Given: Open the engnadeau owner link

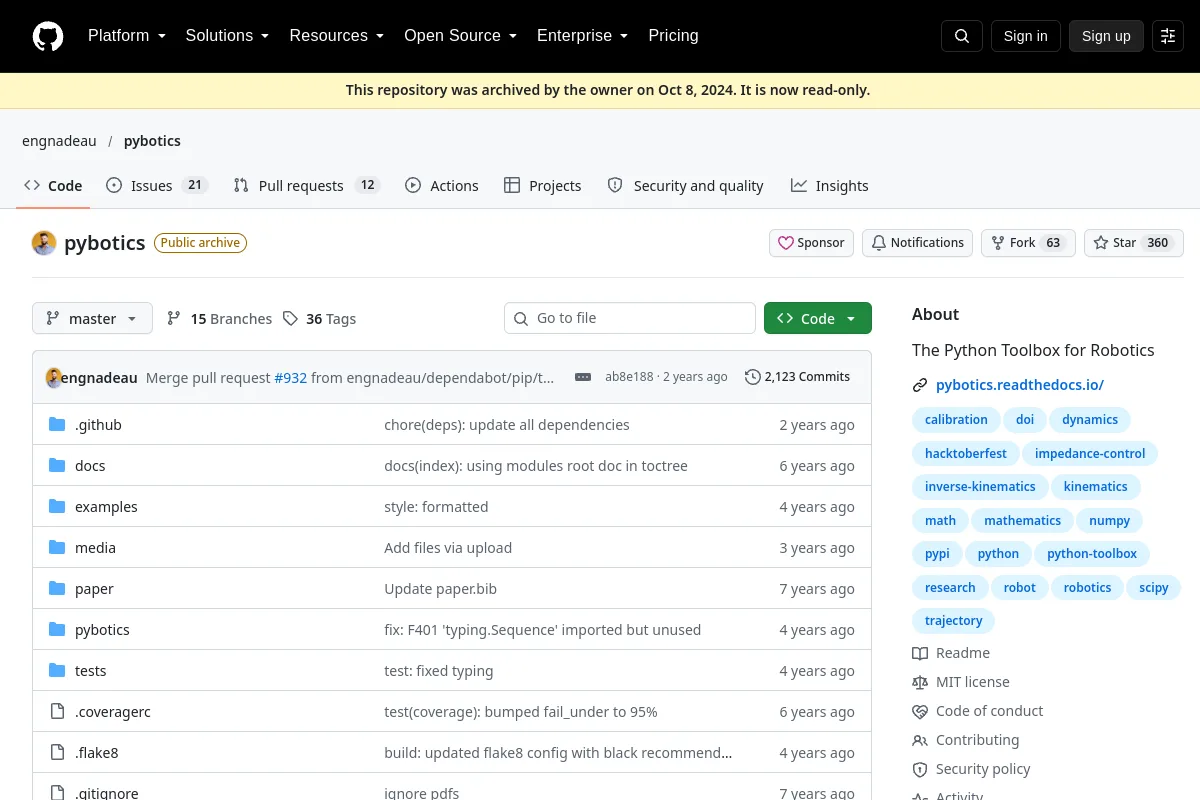Looking at the screenshot, I should click(59, 141).
